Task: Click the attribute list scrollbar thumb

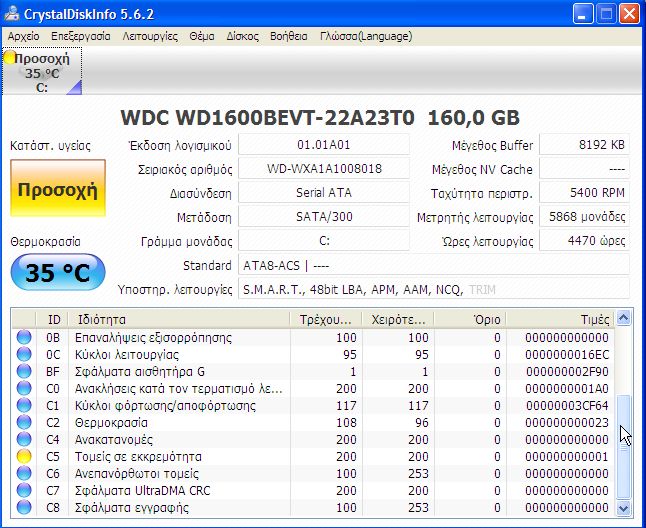Action: (624, 447)
